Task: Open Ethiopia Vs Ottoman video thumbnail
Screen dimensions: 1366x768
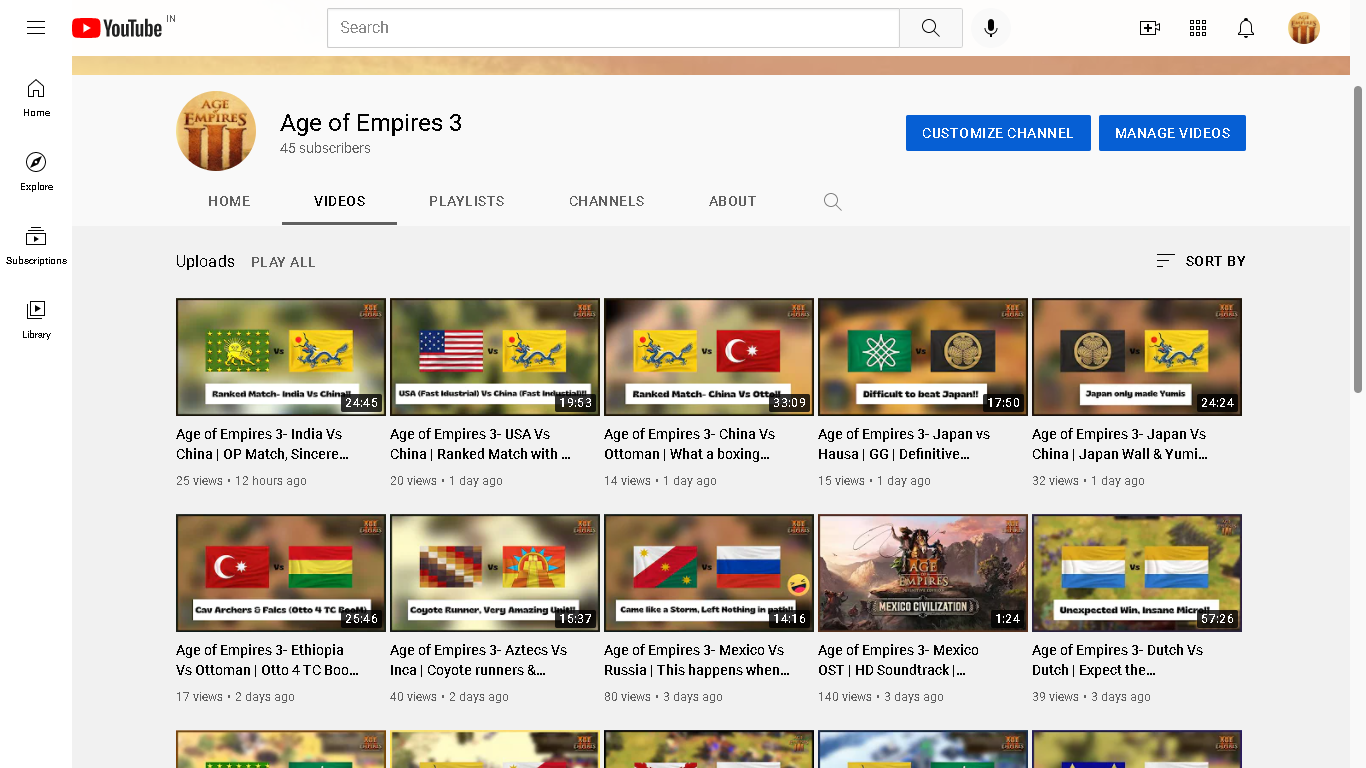Action: point(281,573)
